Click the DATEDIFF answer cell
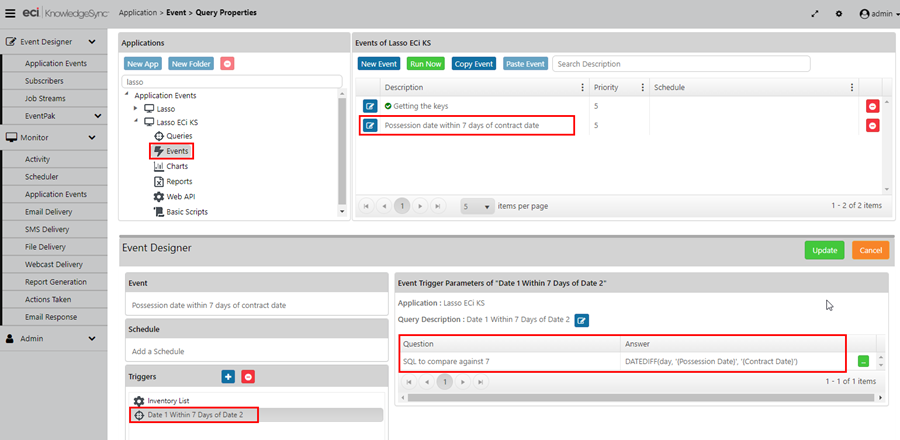Viewport: 900px width, 440px height. (734, 361)
